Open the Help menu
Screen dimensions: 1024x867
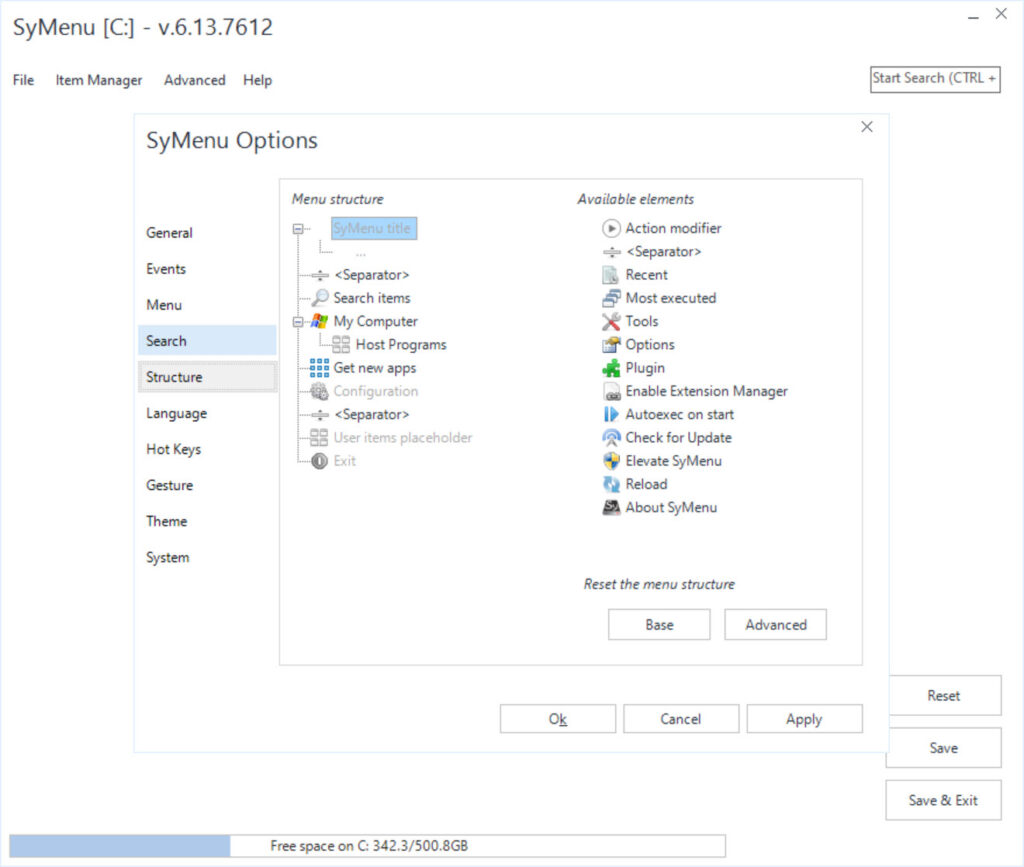(x=257, y=80)
